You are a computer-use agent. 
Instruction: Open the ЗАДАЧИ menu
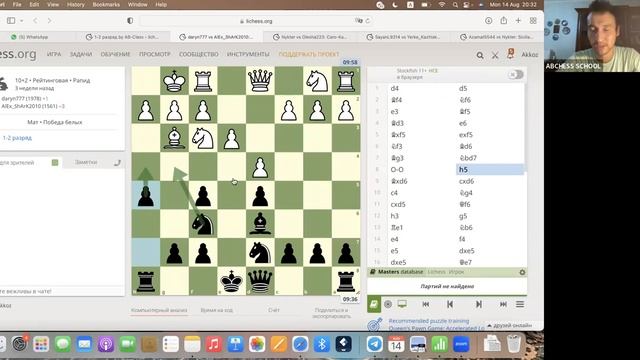click(x=81, y=54)
